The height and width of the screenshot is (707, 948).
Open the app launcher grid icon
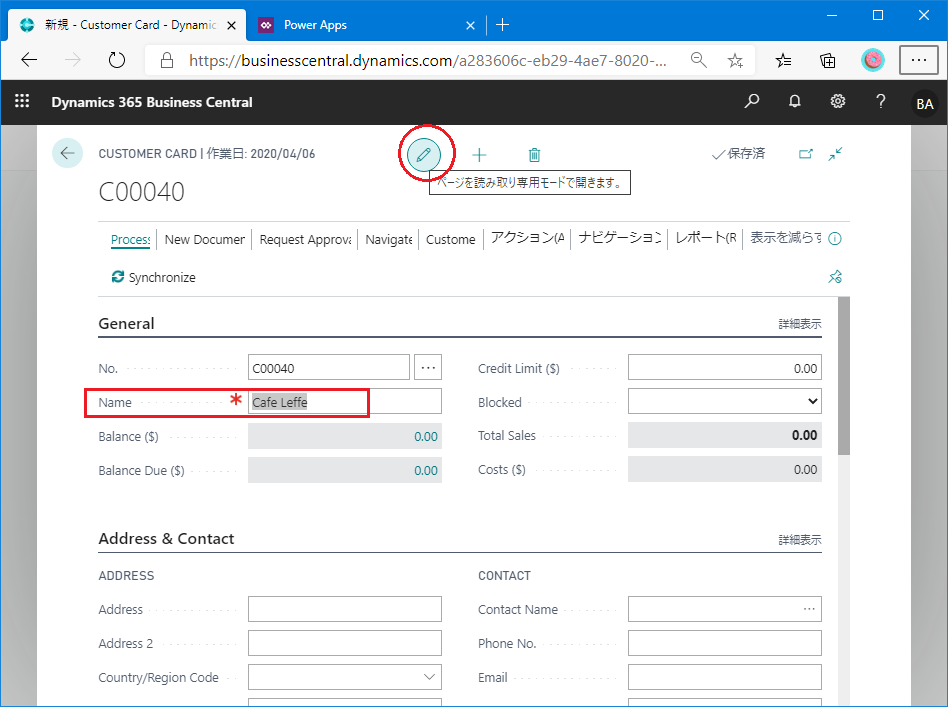[22, 101]
